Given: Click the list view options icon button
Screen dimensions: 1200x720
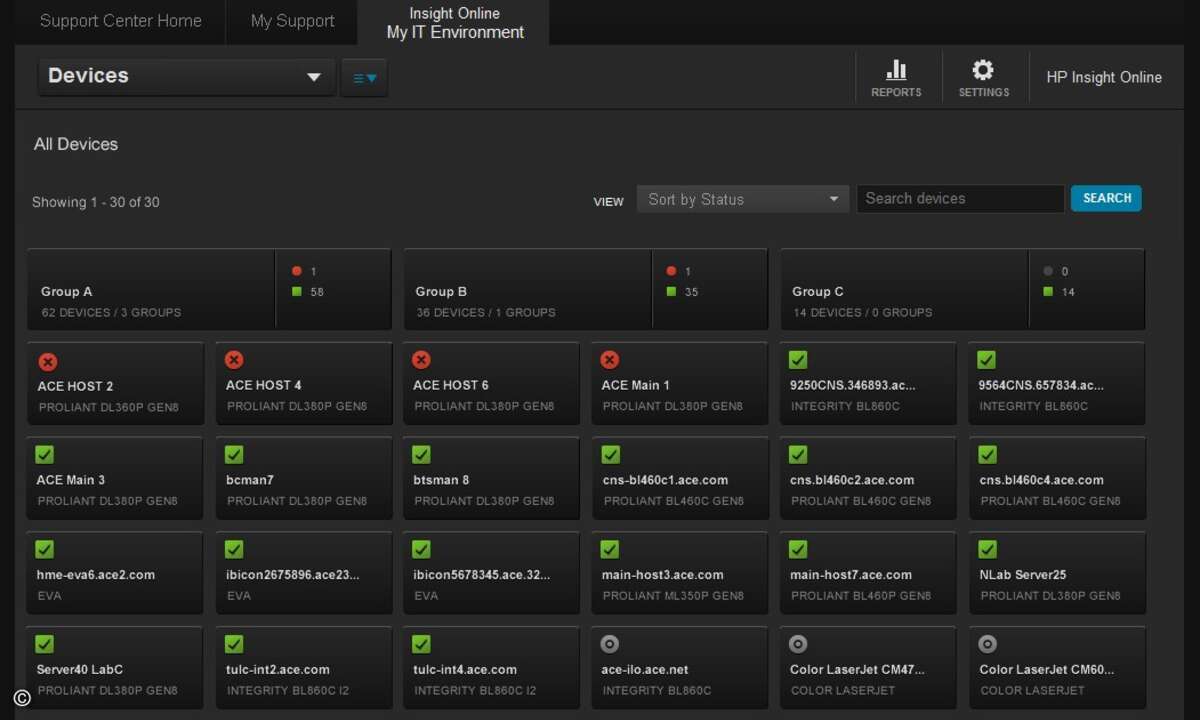Looking at the screenshot, I should (364, 78).
